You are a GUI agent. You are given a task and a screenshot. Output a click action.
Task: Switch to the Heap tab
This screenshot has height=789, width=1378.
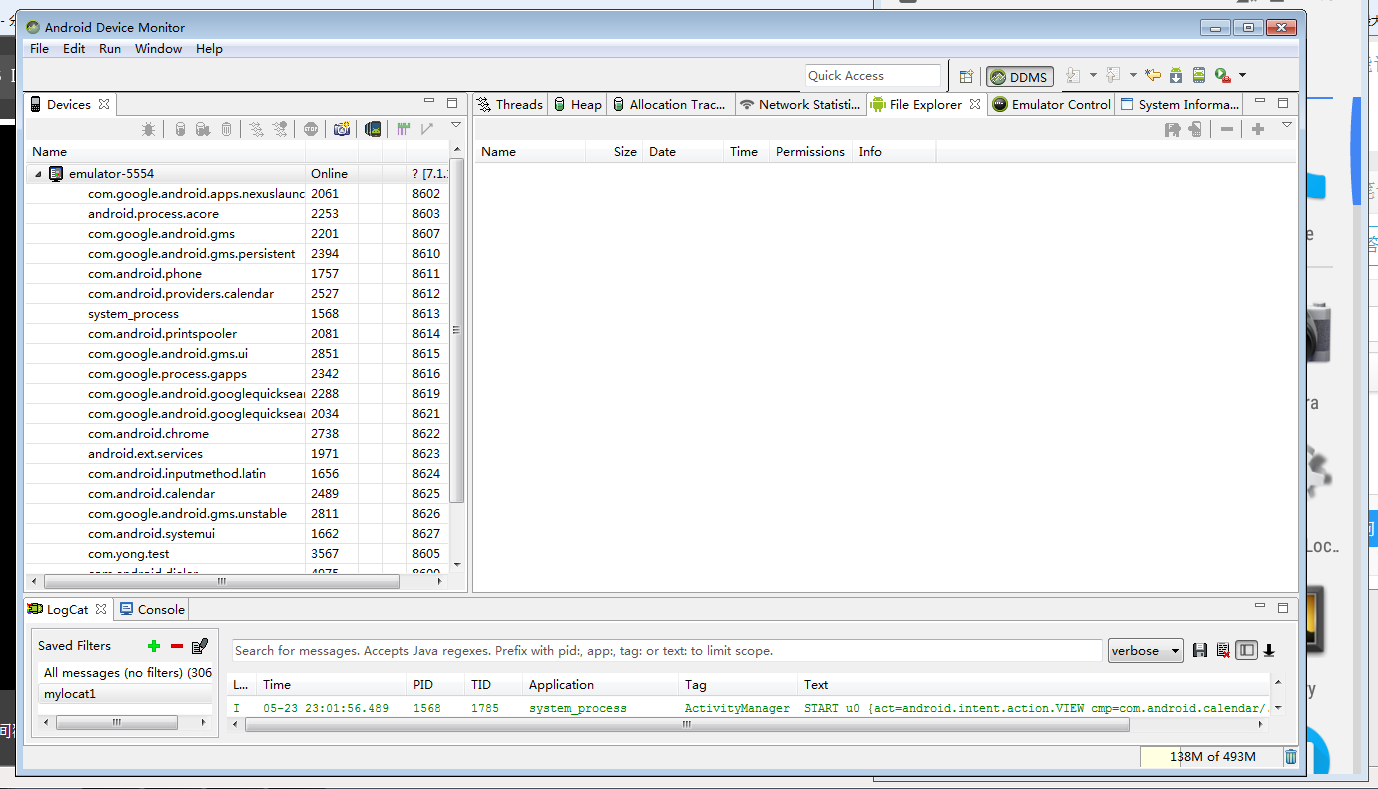coord(578,104)
